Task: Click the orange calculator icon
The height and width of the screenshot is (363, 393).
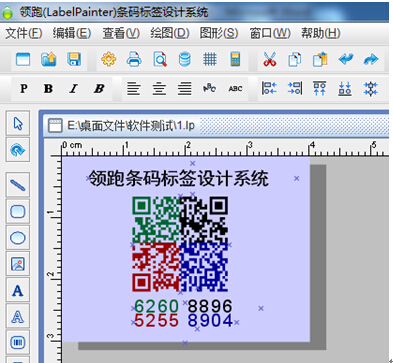Action: coord(235,60)
